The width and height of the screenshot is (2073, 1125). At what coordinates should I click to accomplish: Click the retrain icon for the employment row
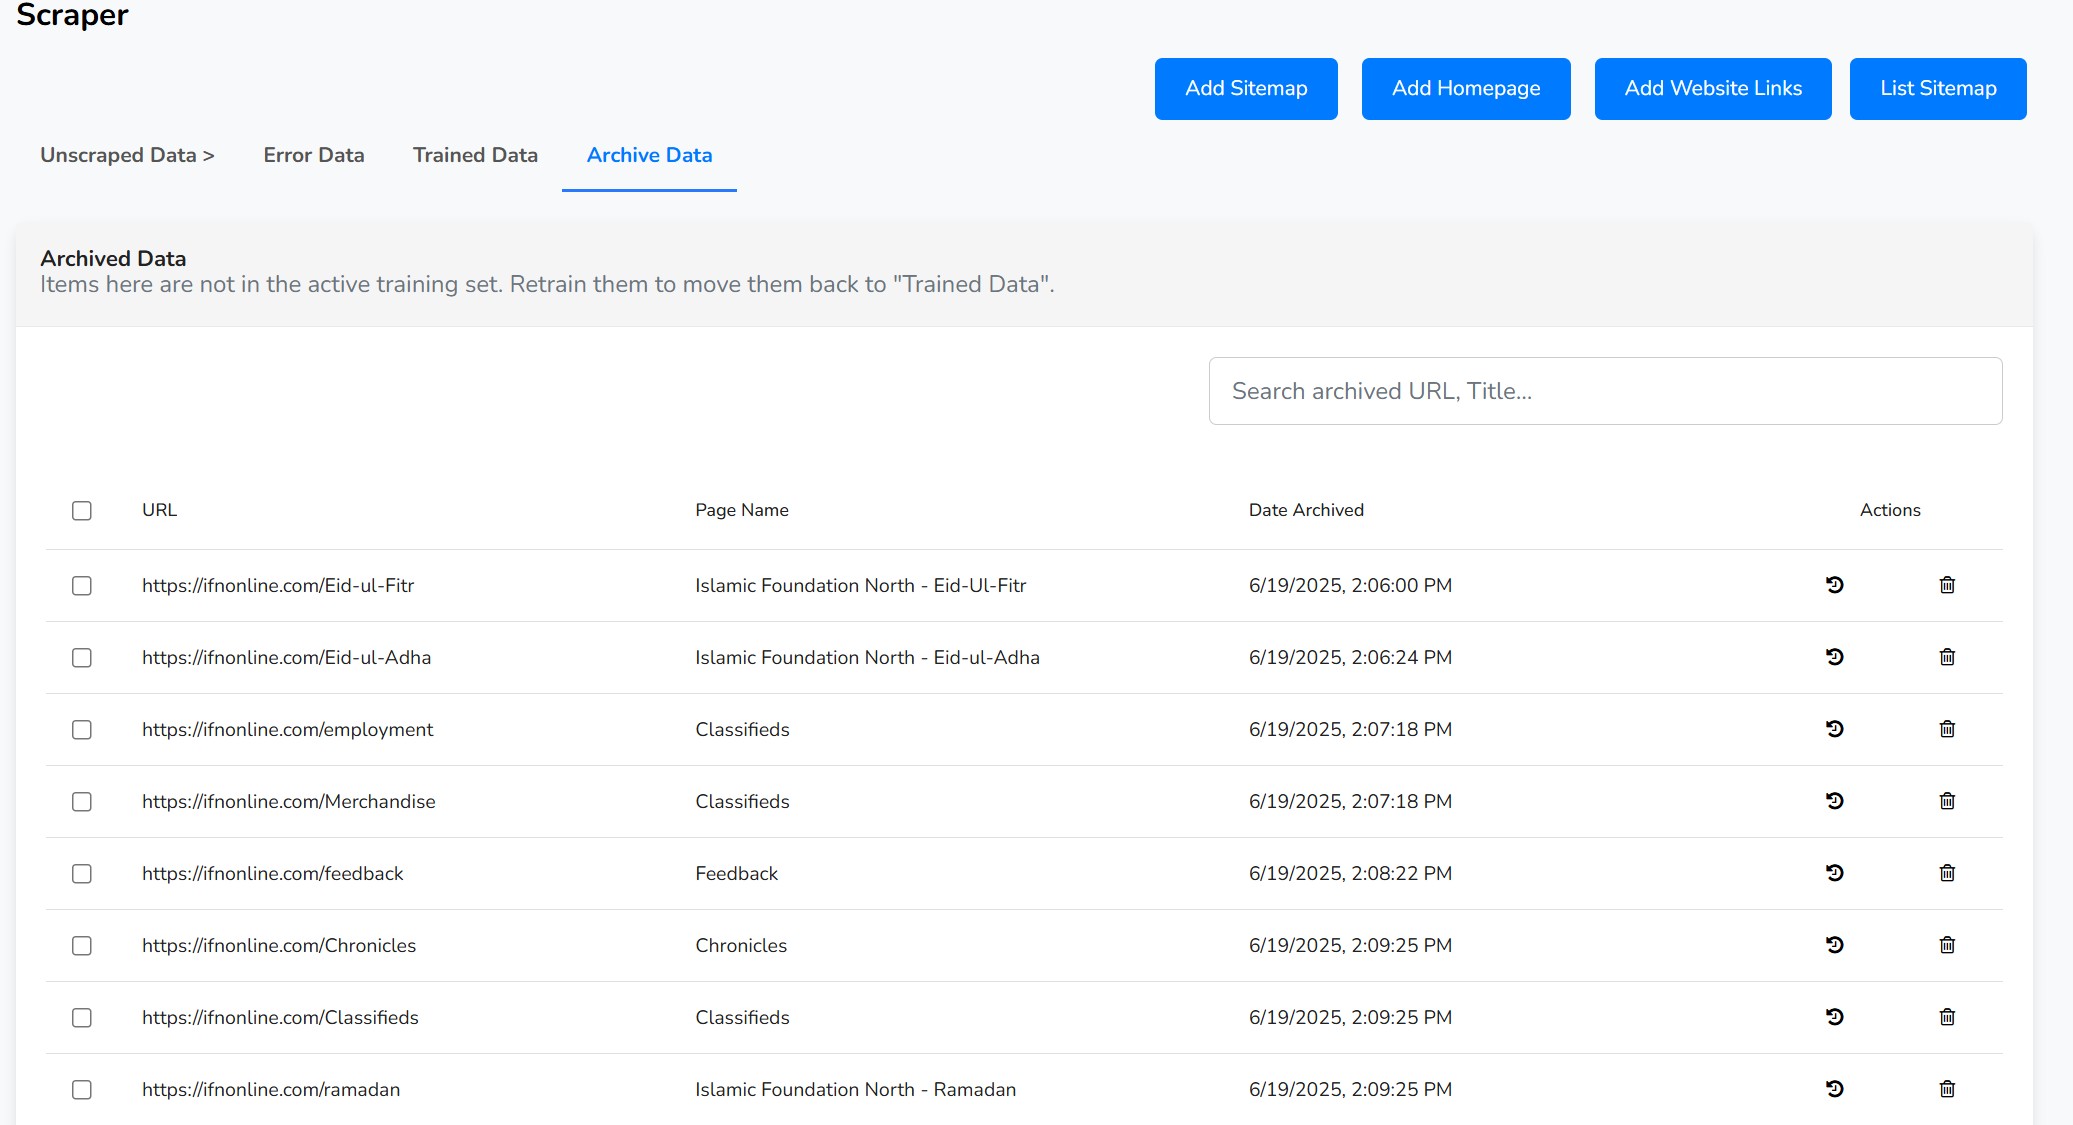(x=1834, y=729)
